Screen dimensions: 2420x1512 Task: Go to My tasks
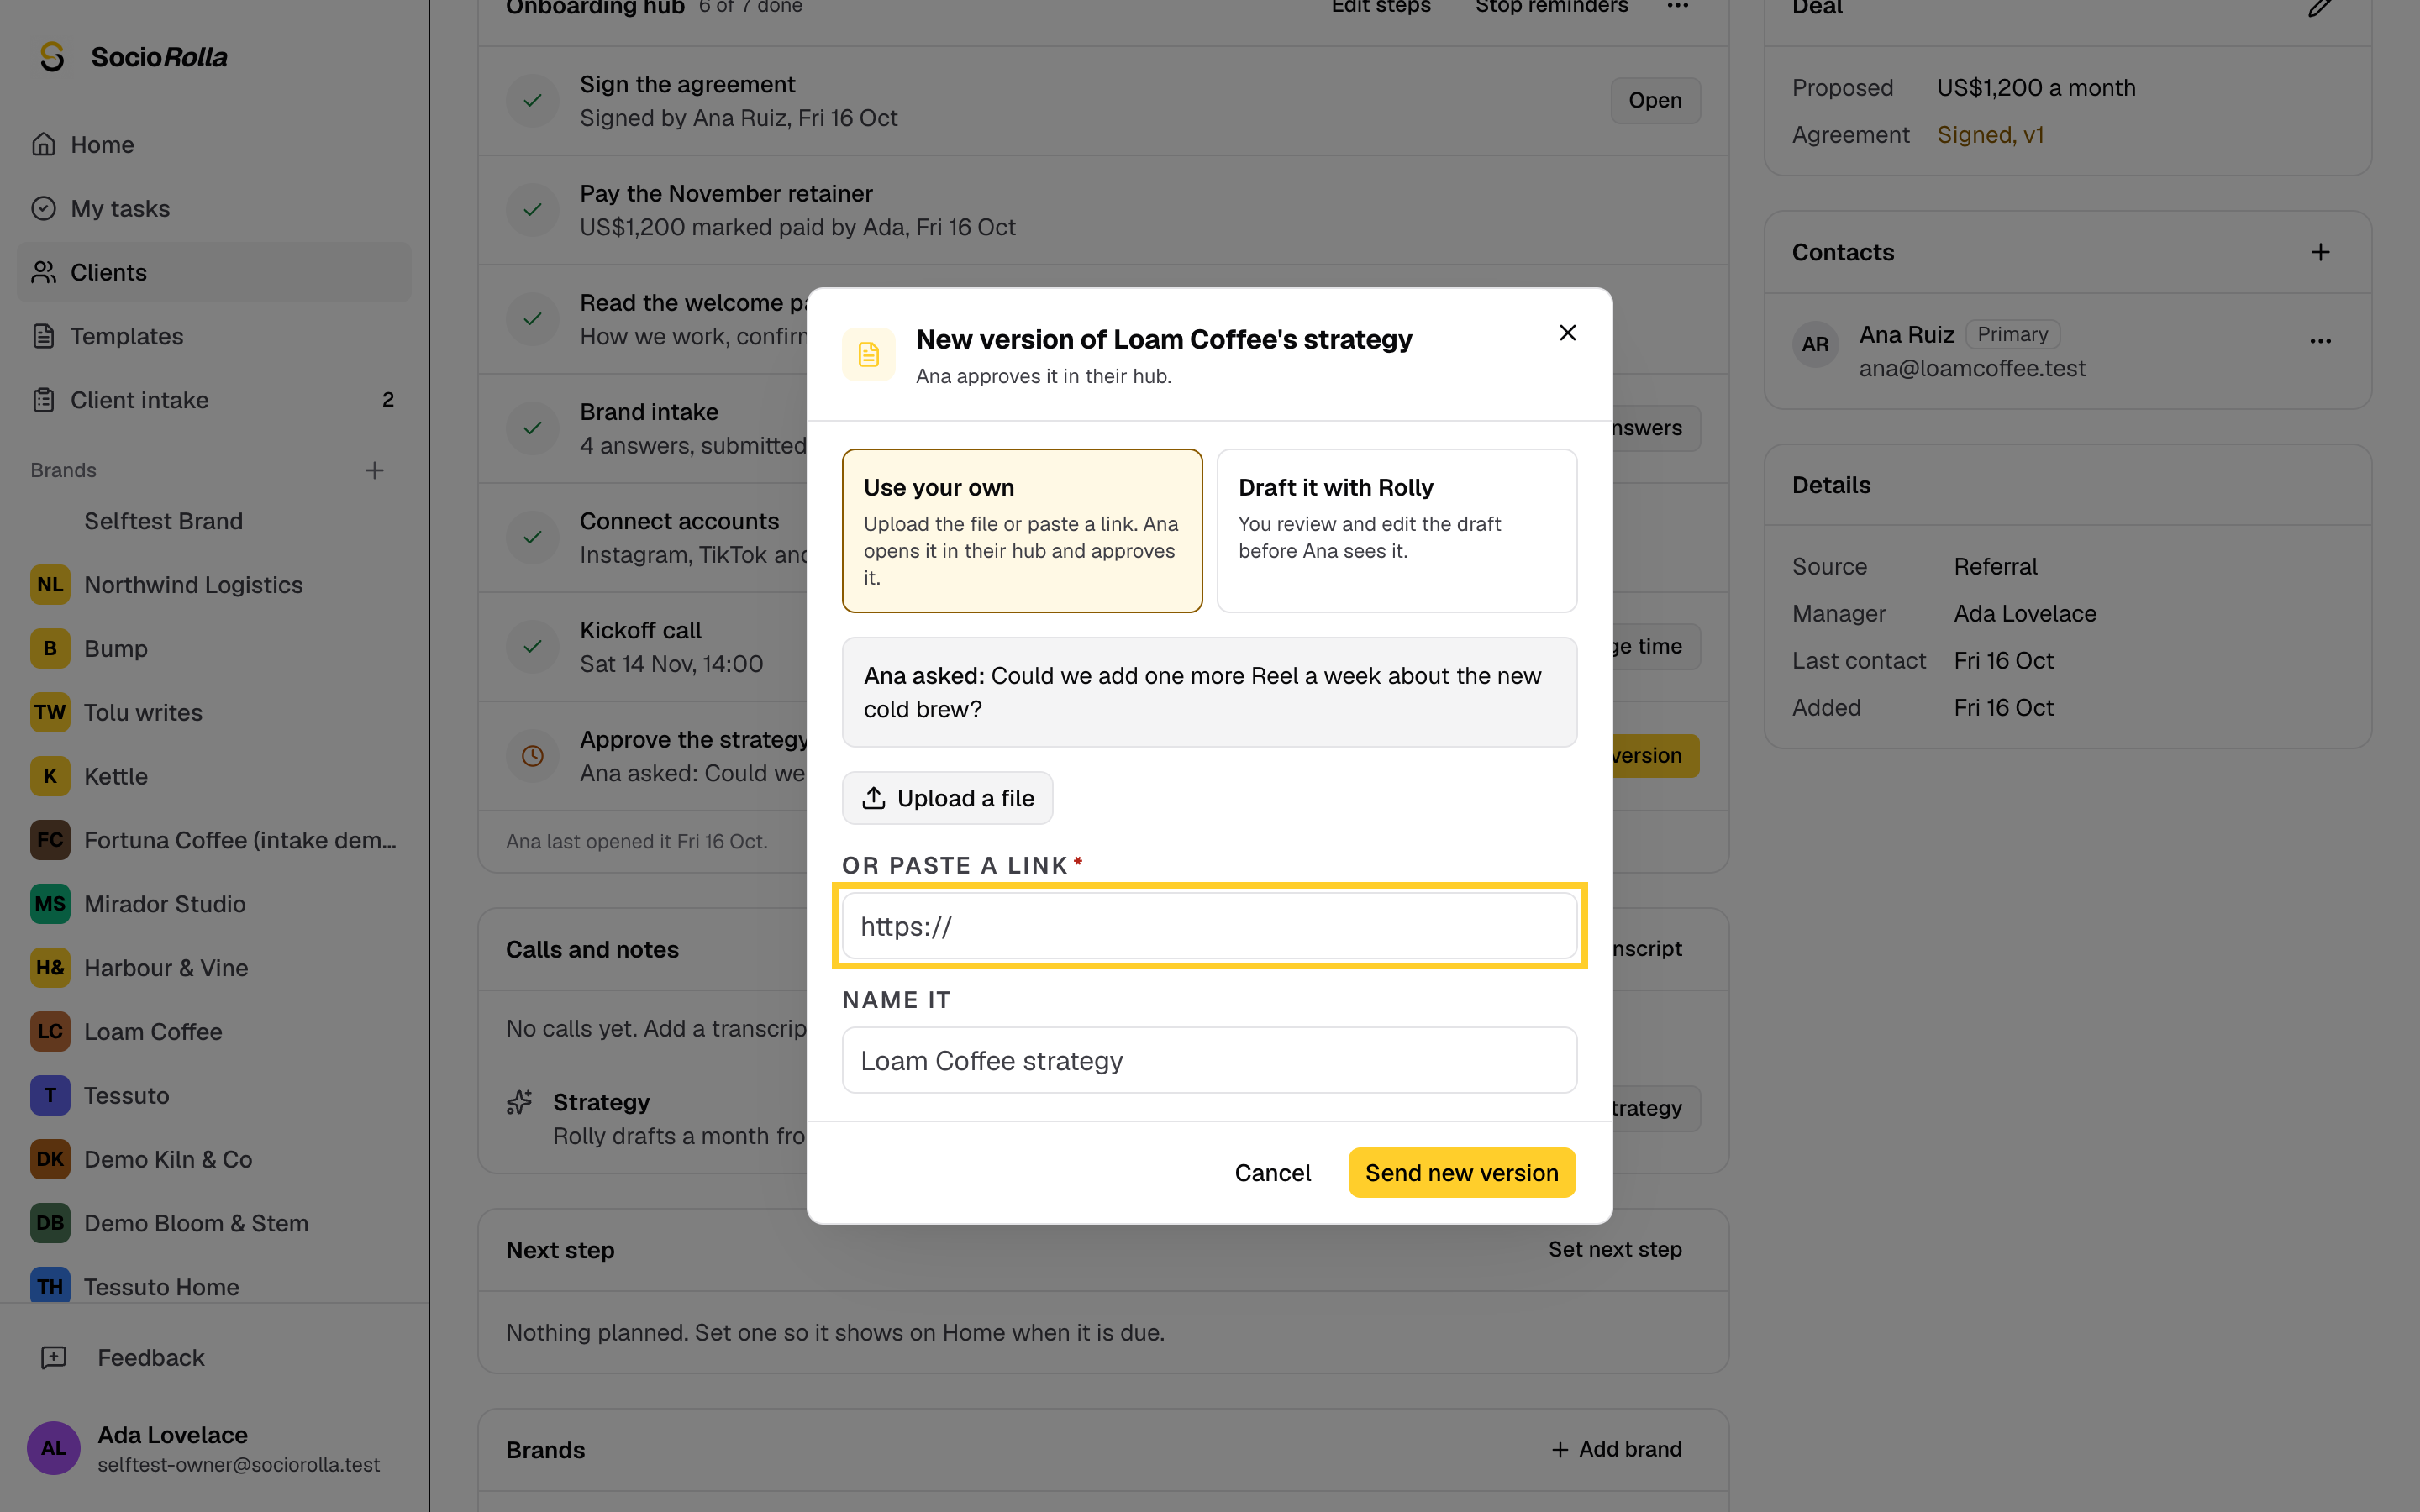[214, 208]
